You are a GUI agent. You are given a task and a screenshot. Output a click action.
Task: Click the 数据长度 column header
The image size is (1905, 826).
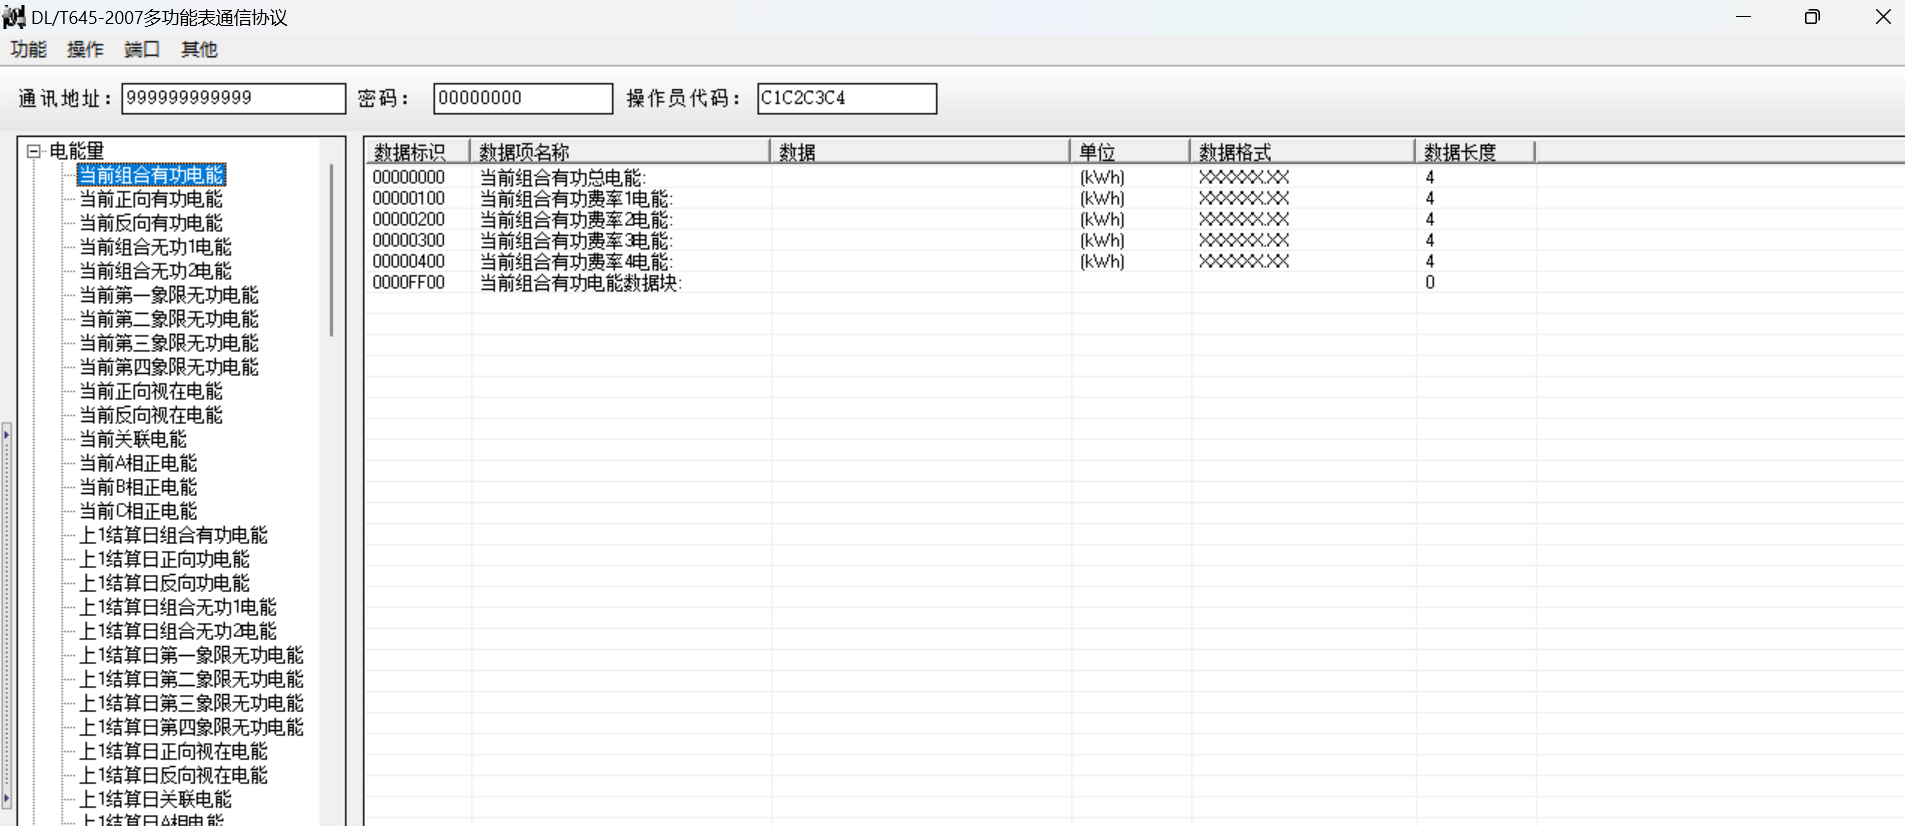[1475, 152]
